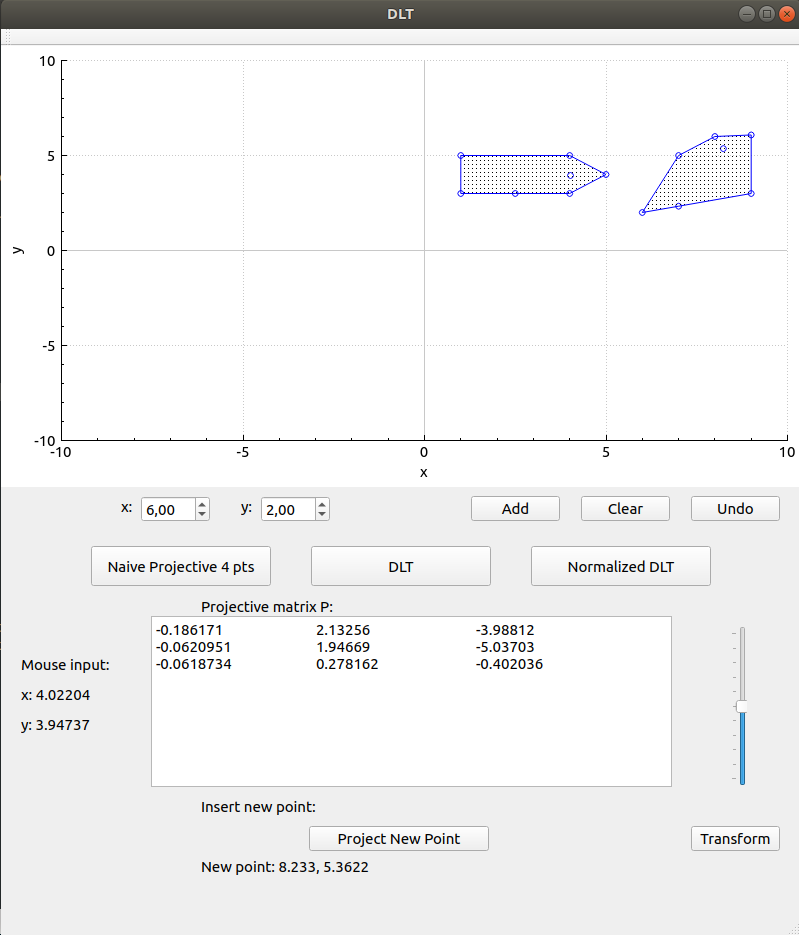Click the Mouse input x value label
The height and width of the screenshot is (935, 799).
click(55, 695)
